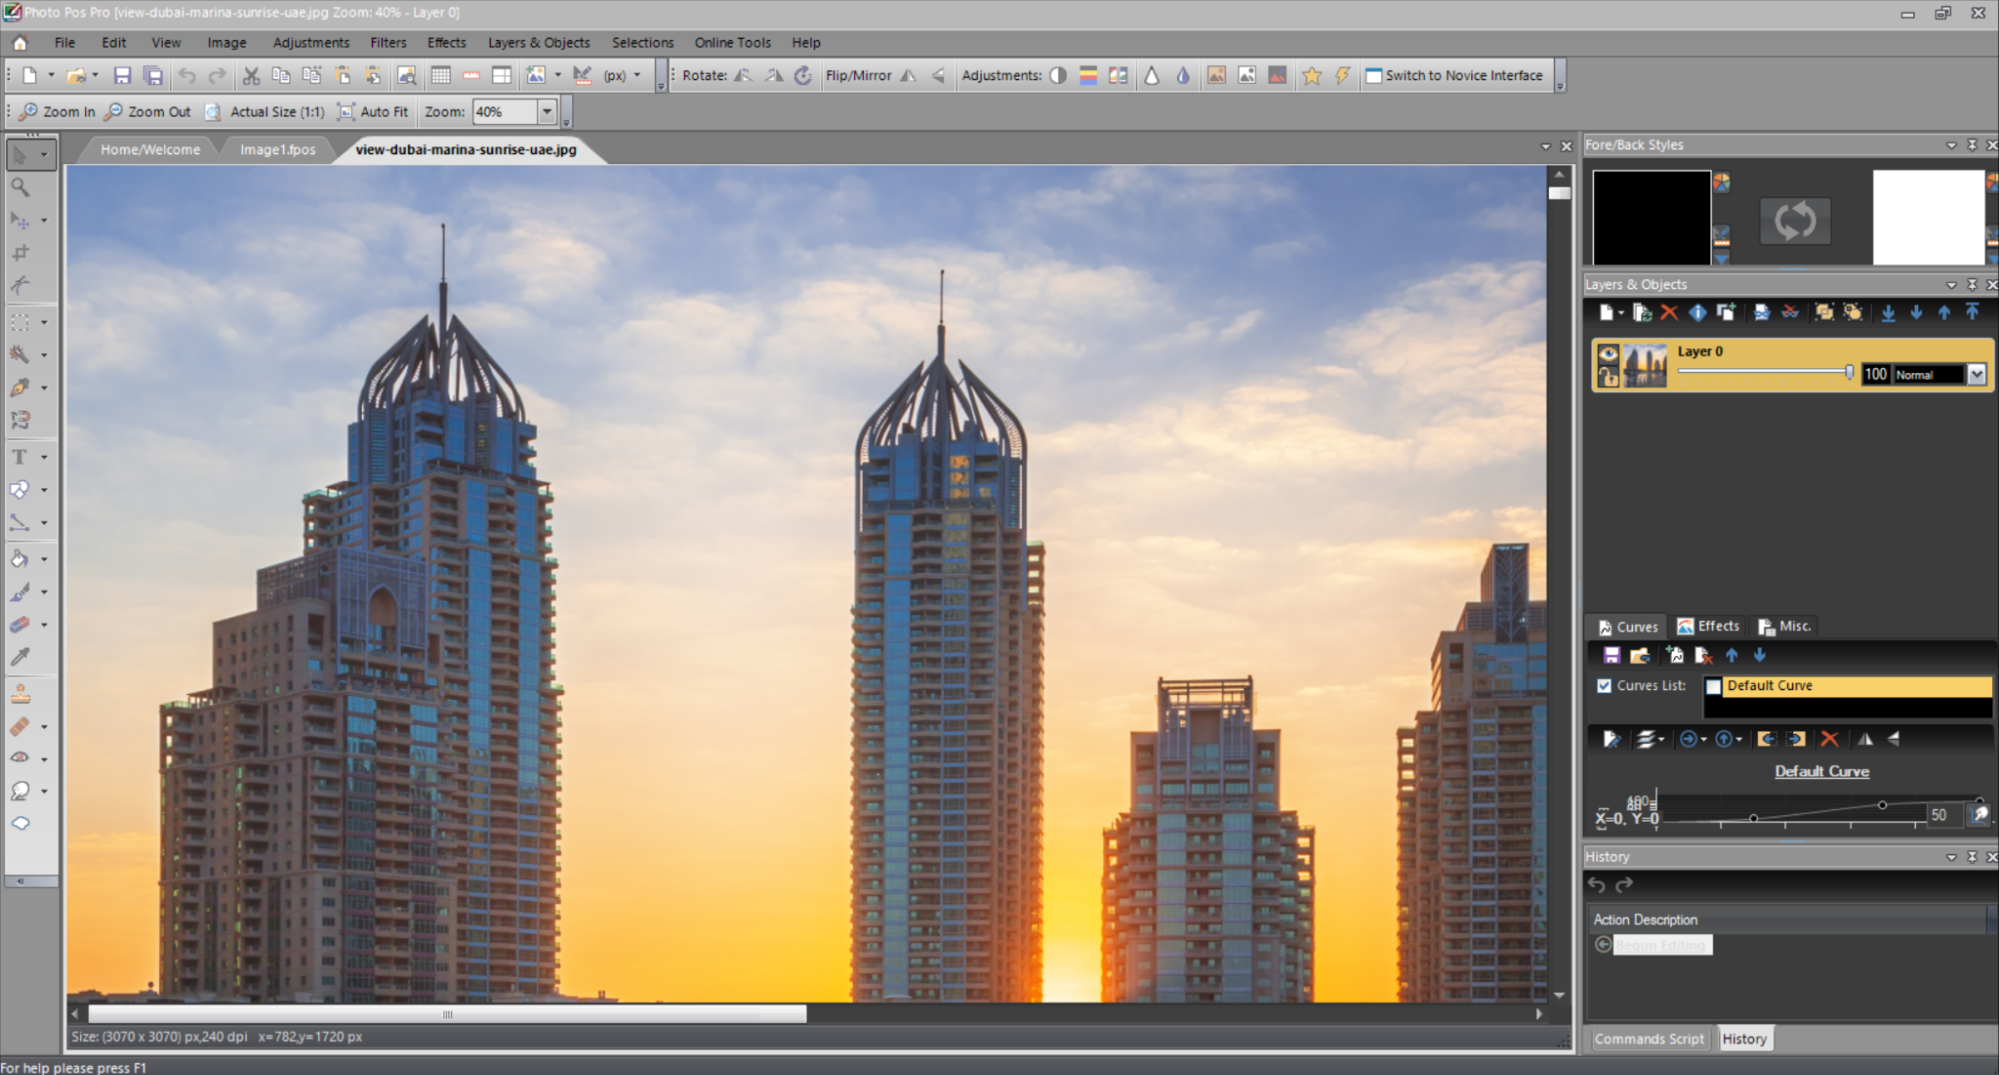
Task: Choose the Eyedropper color picker tool
Action: 19,657
